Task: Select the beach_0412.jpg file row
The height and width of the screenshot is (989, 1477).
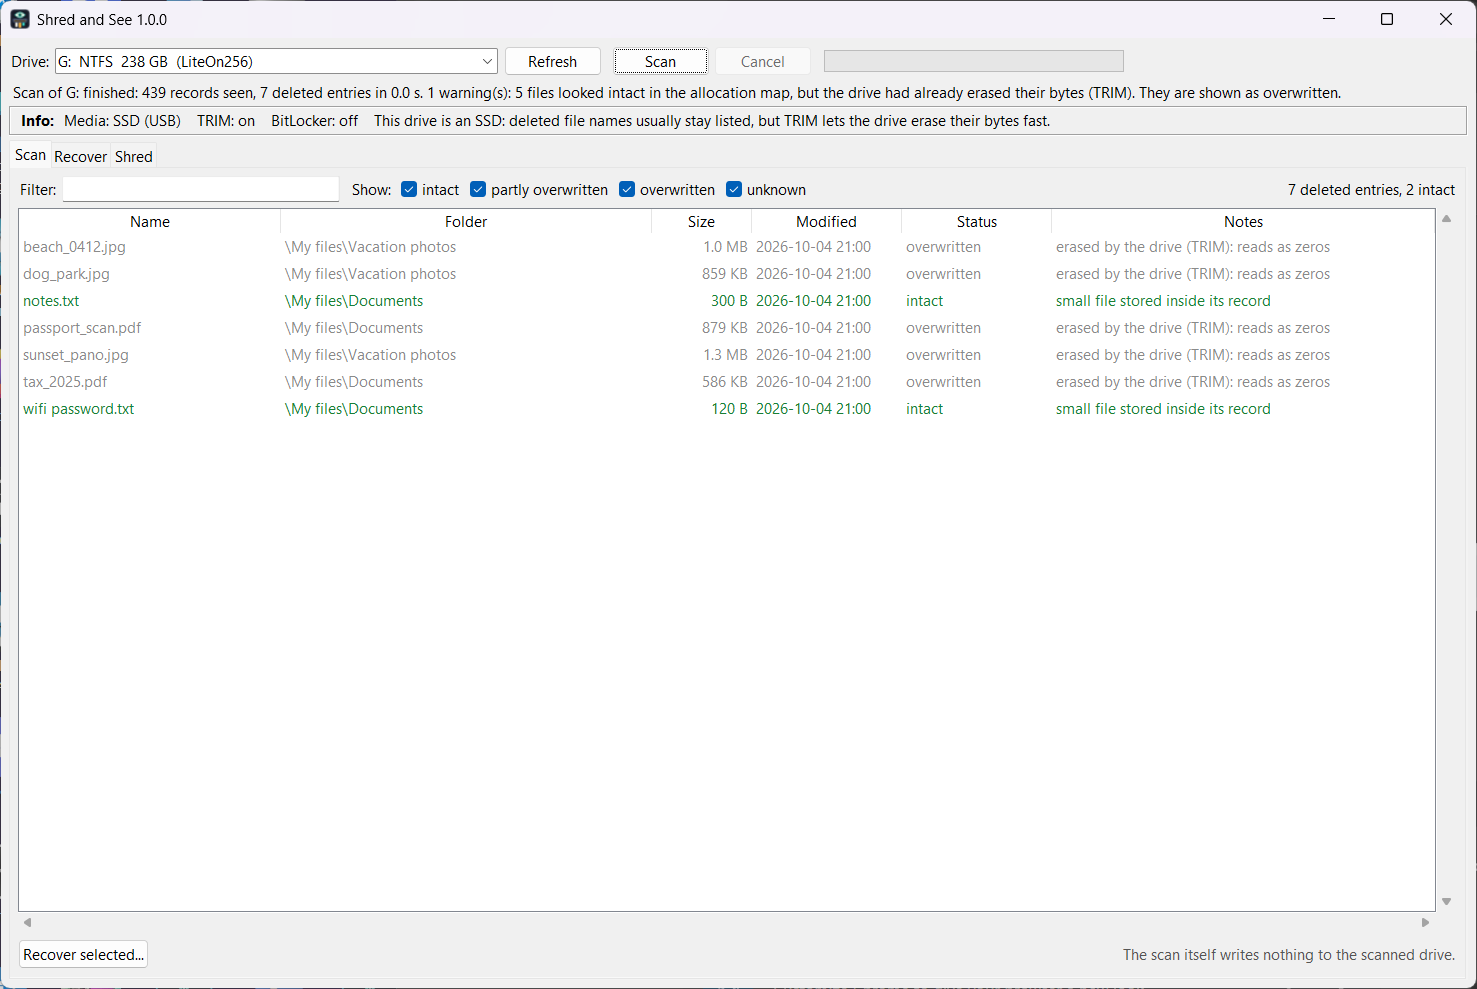Action: click(x=727, y=247)
